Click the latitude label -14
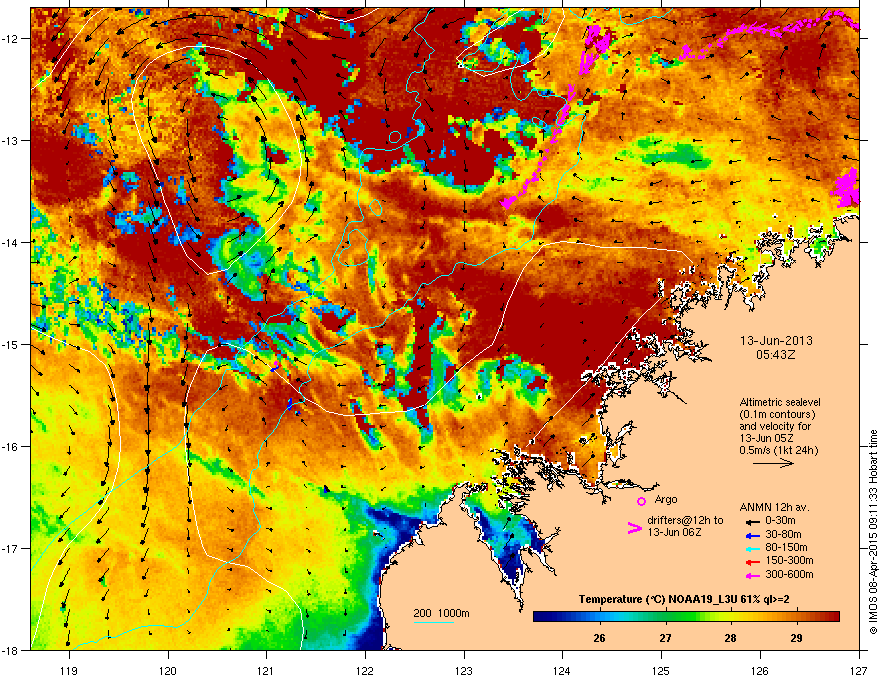 [x=11, y=243]
